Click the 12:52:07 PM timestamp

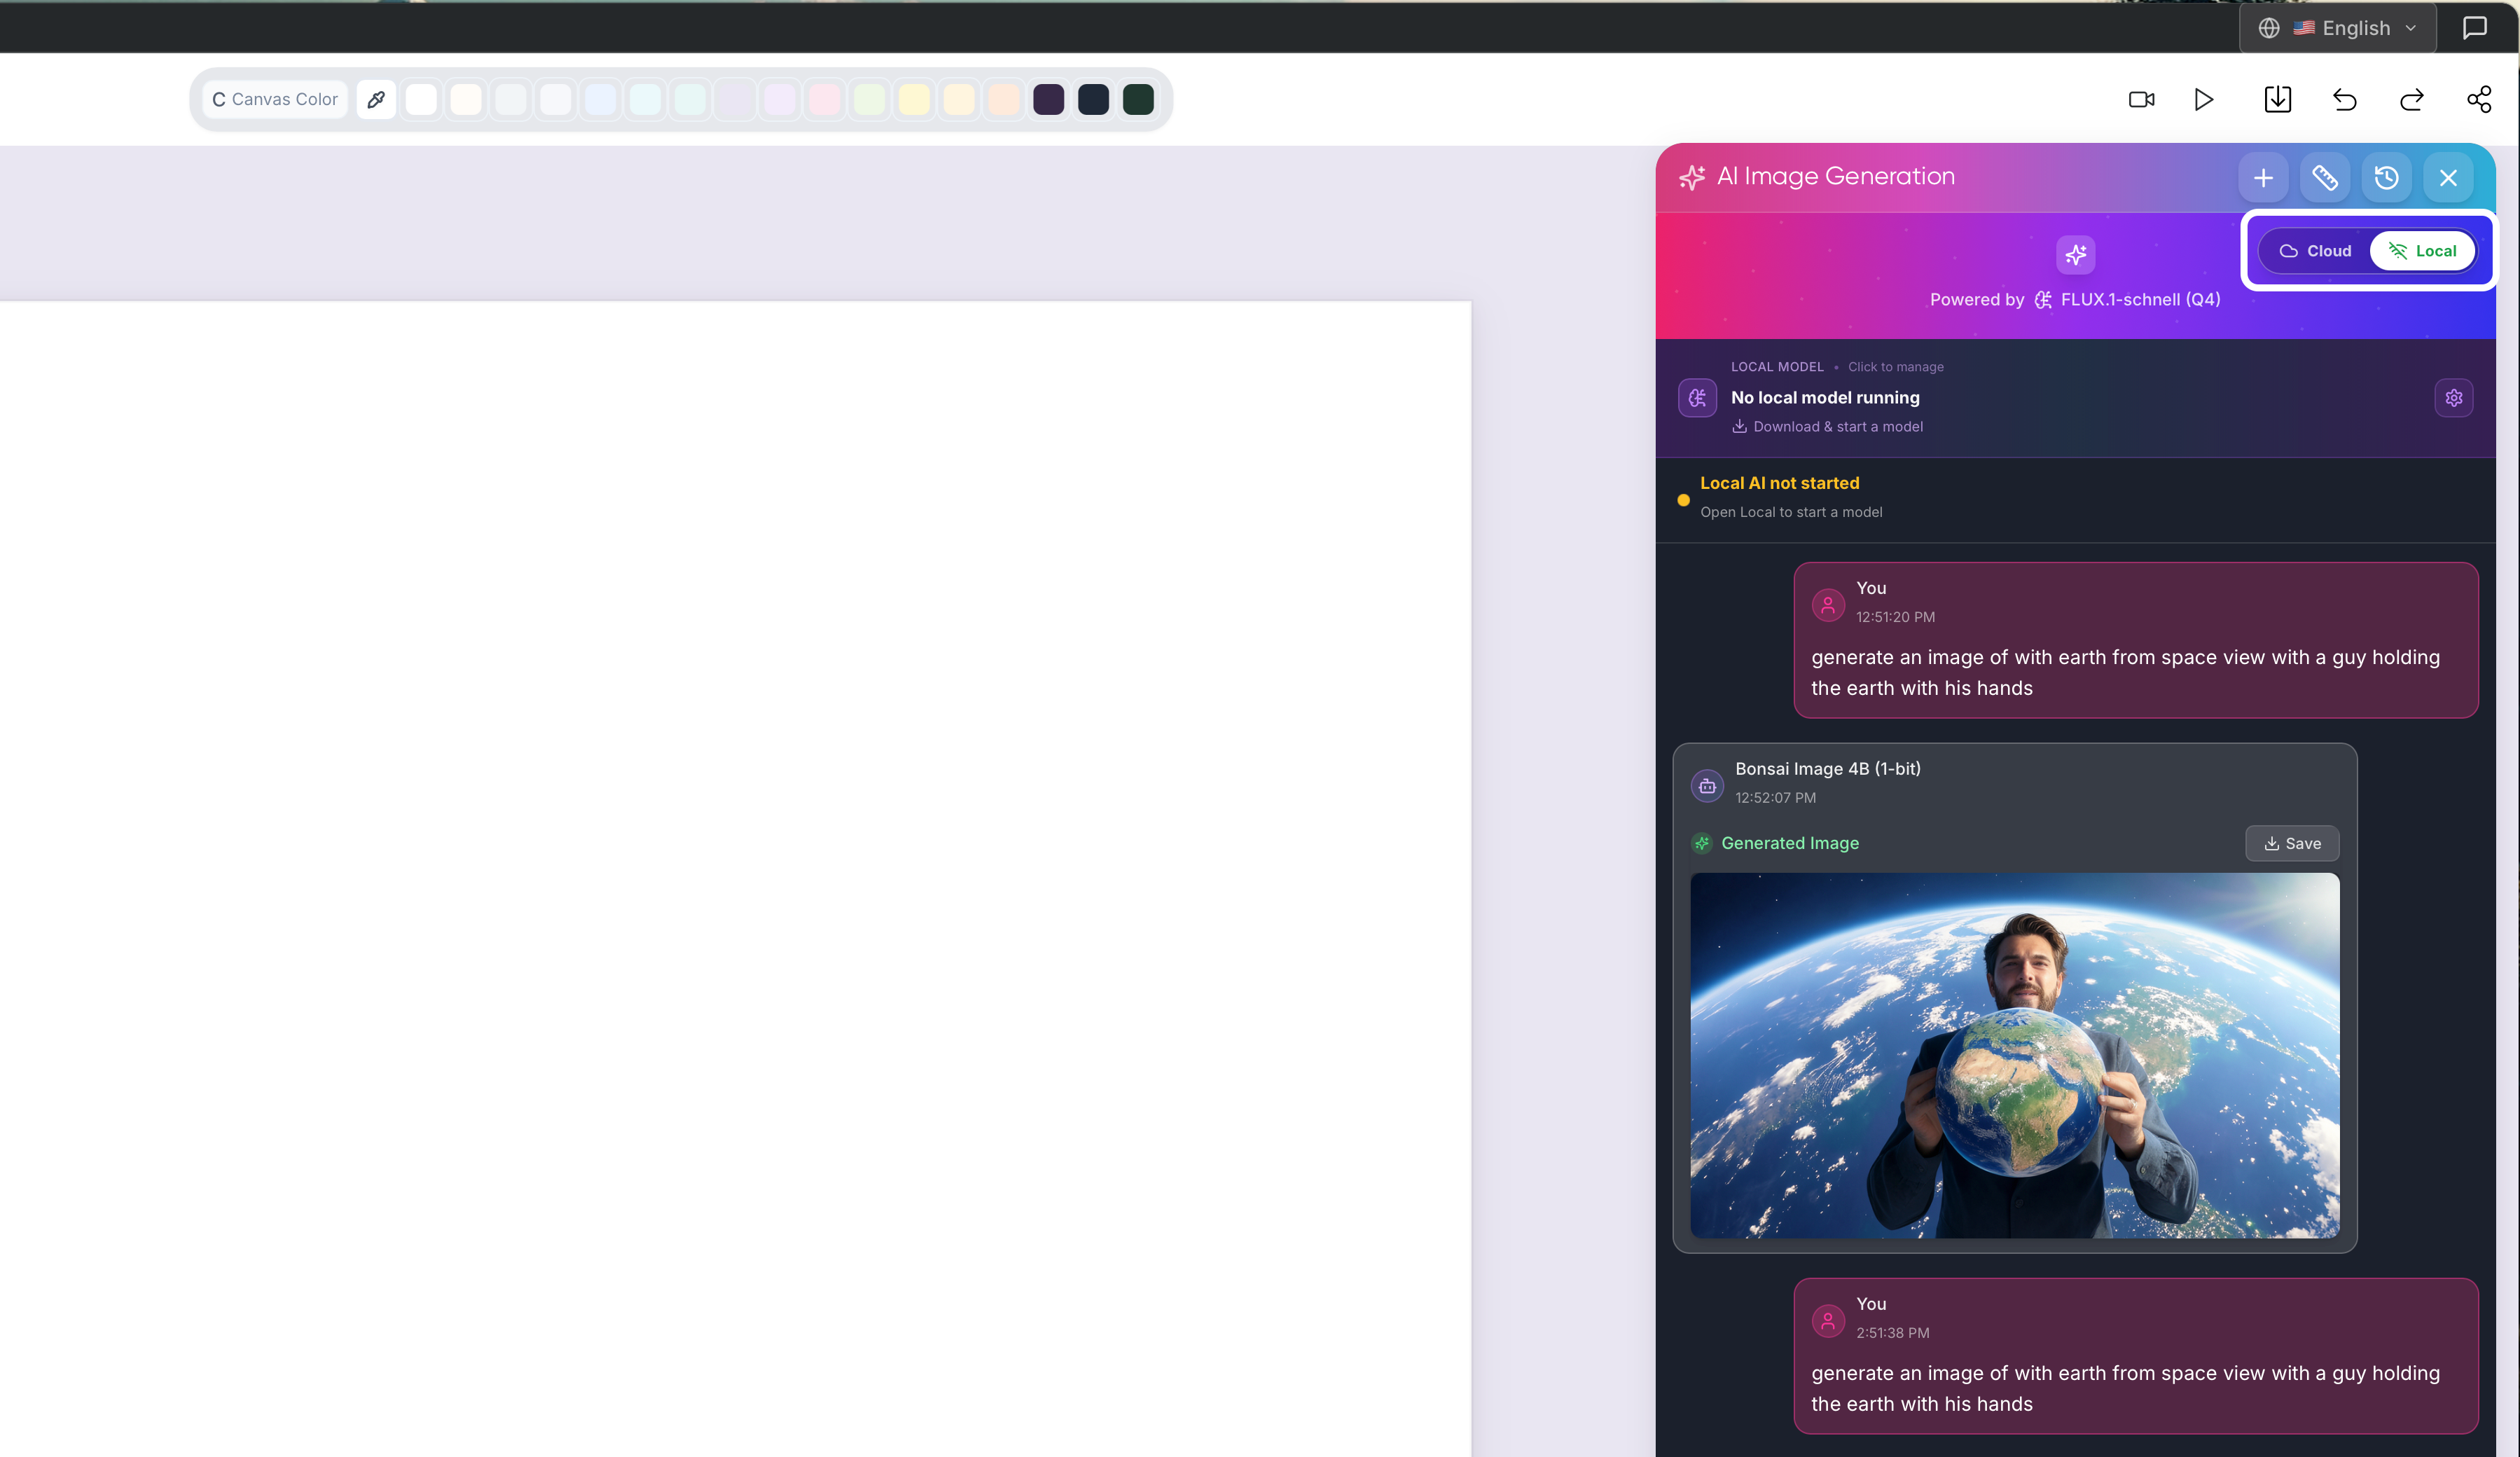1775,797
